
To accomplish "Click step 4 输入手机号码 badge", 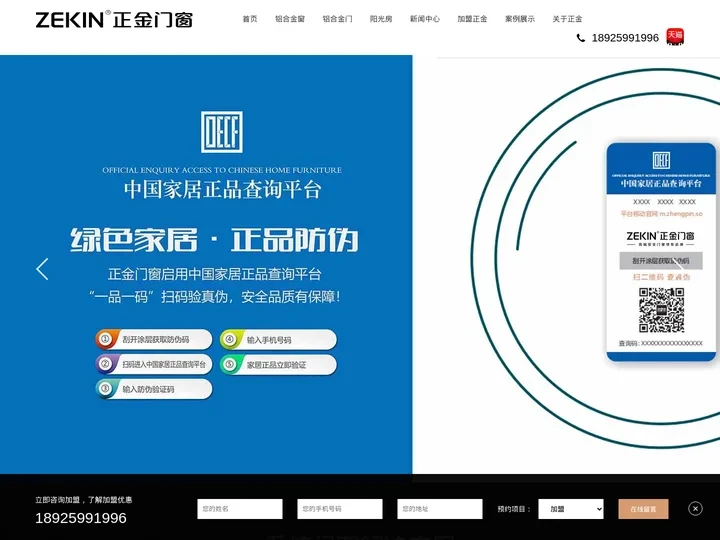I will click(x=278, y=340).
